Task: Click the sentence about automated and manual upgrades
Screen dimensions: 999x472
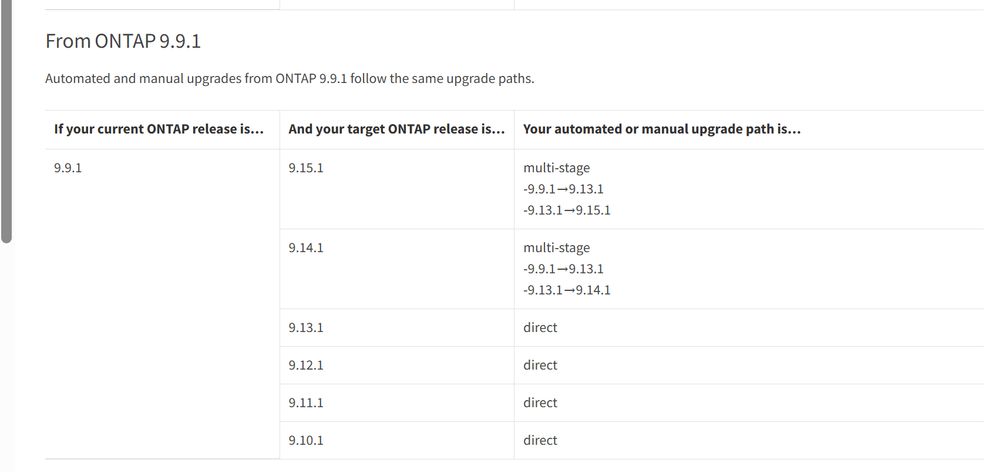Action: click(289, 78)
